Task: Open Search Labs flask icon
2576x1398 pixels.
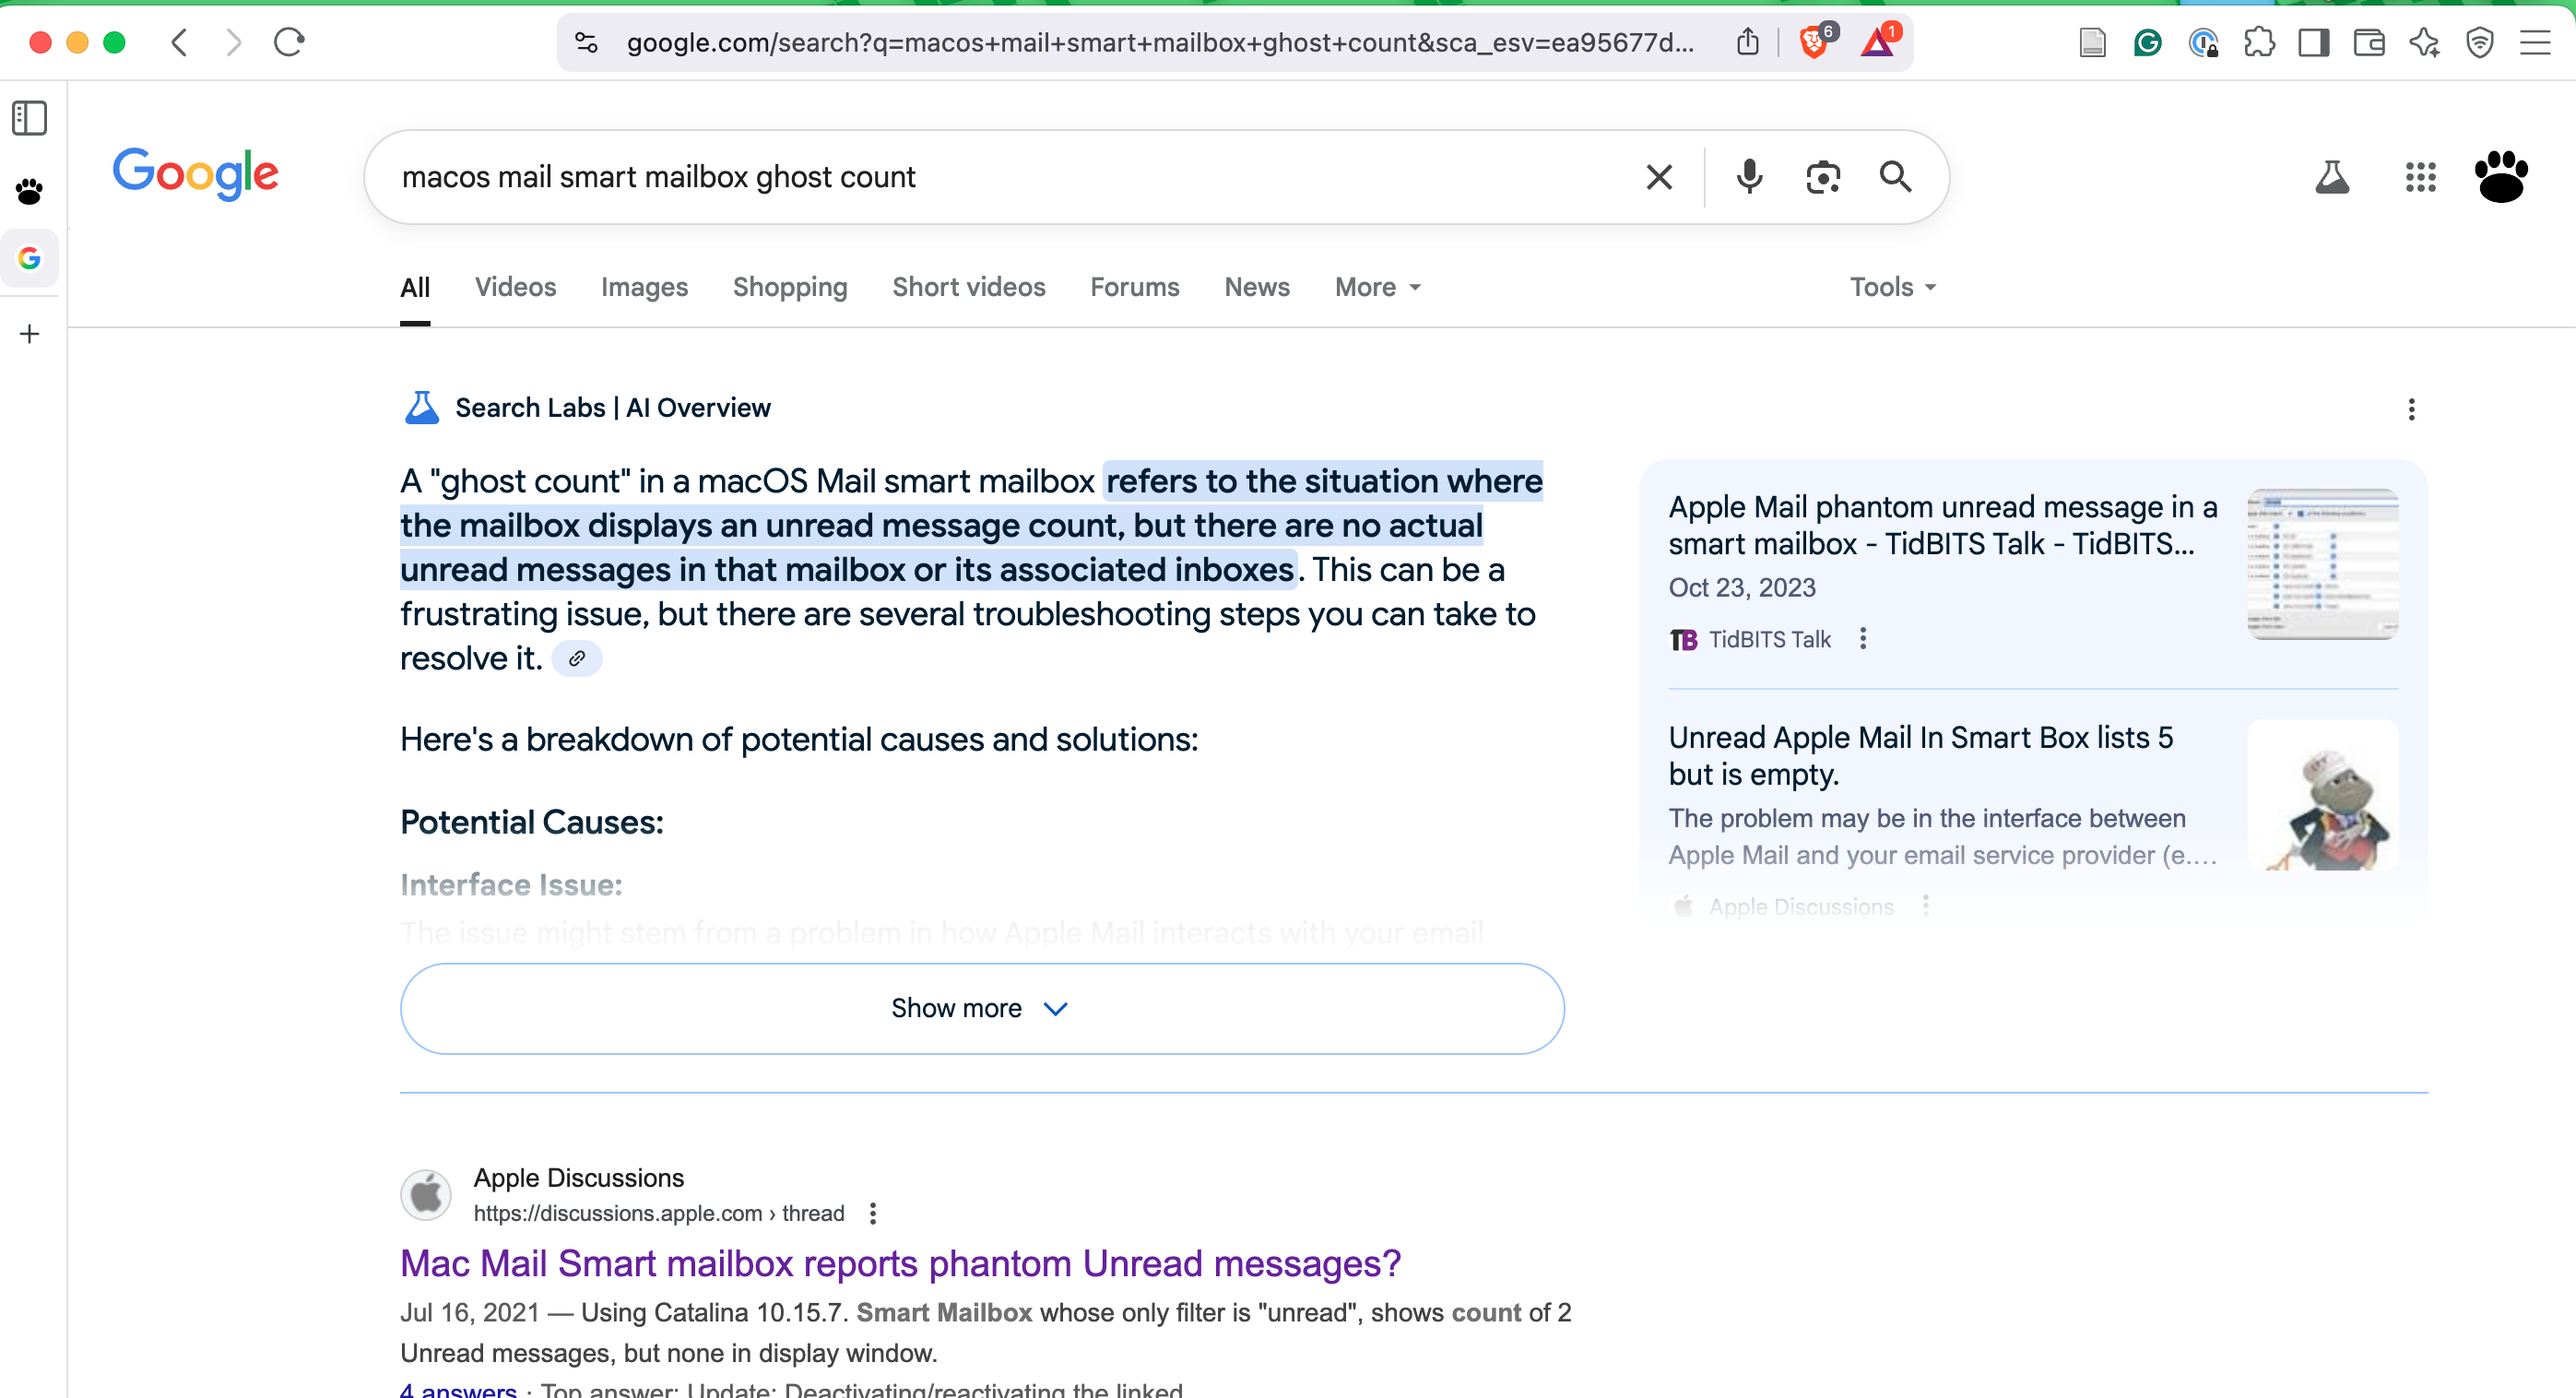Action: pos(2331,177)
